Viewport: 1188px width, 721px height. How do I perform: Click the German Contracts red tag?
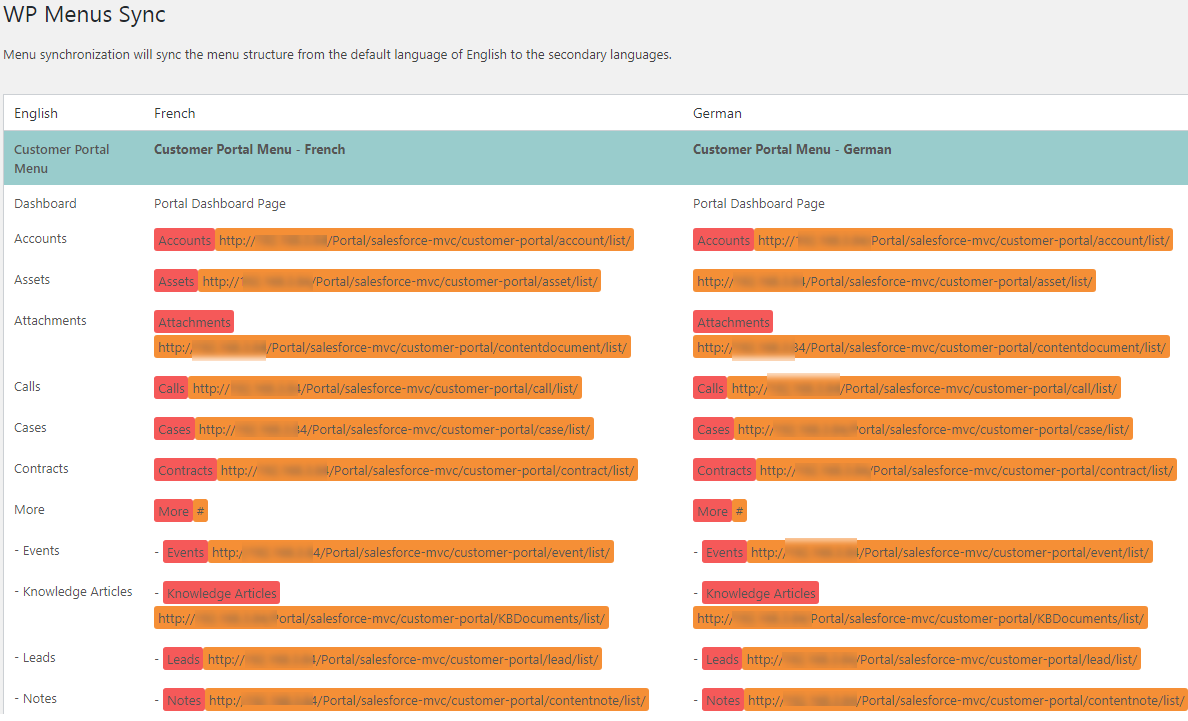point(724,470)
